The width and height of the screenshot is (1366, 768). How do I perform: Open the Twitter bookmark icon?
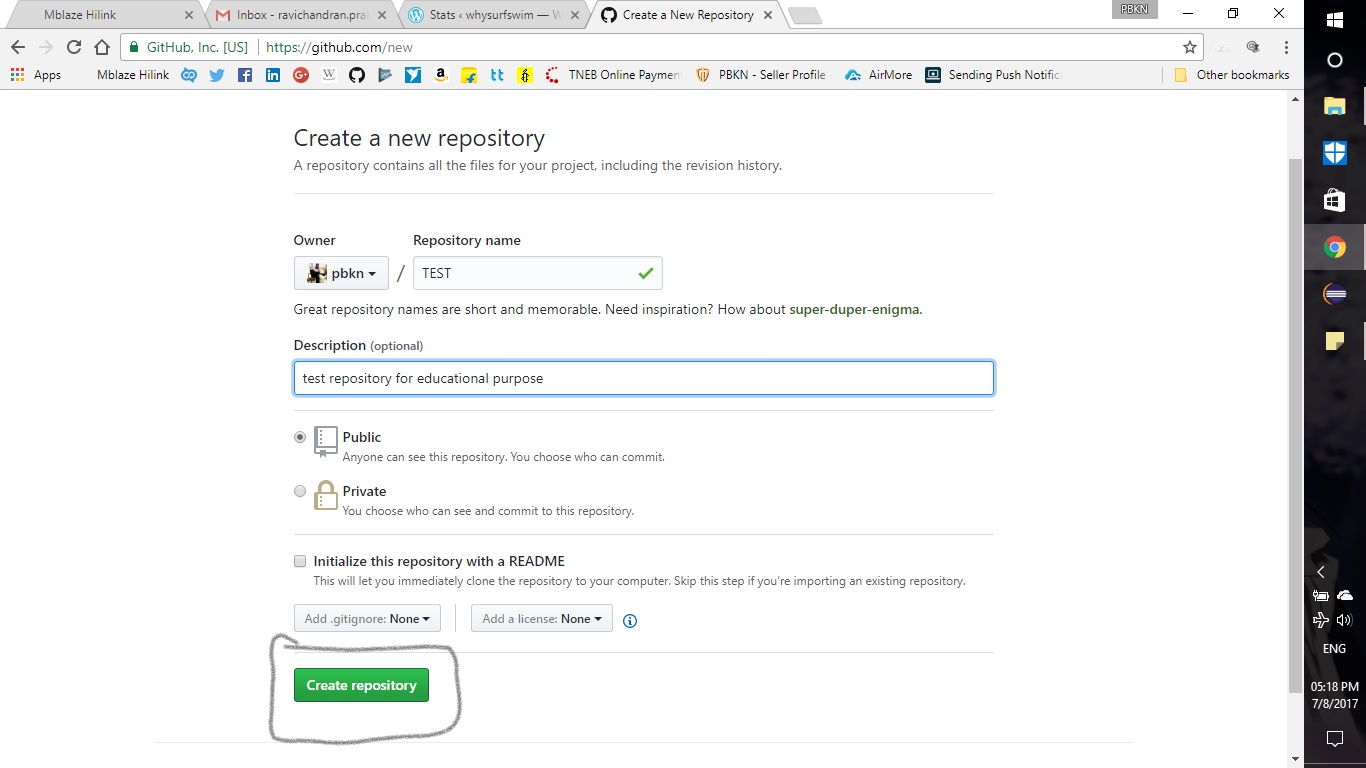coord(216,75)
